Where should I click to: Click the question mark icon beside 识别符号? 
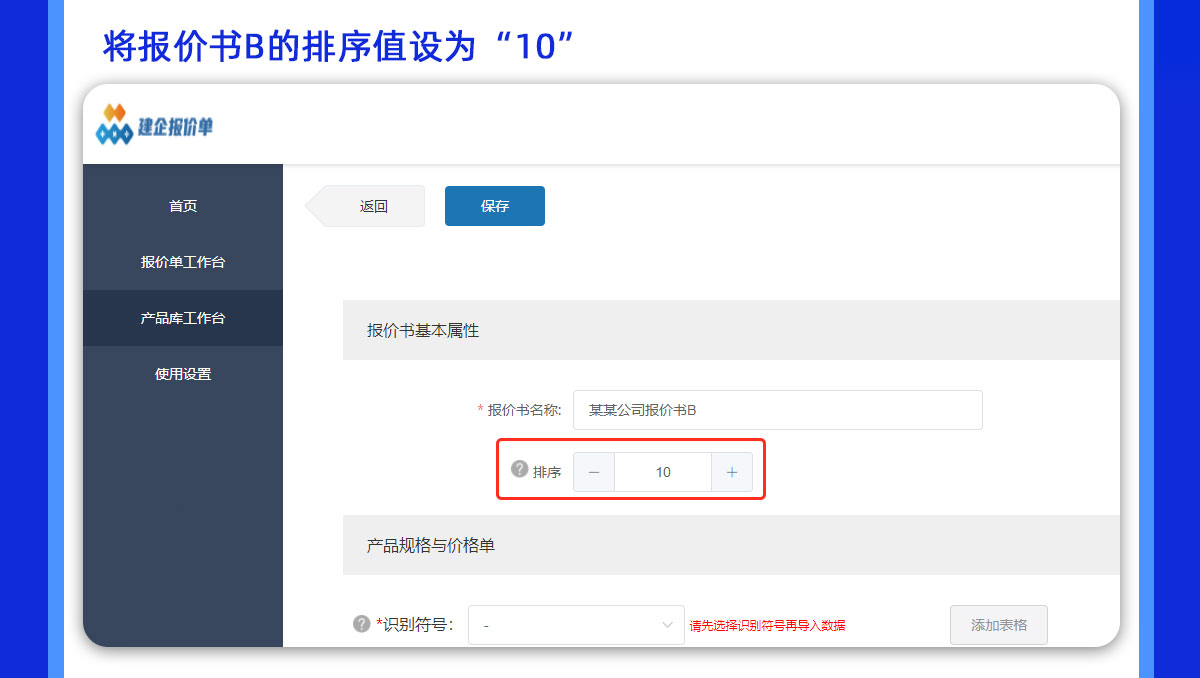click(x=362, y=623)
